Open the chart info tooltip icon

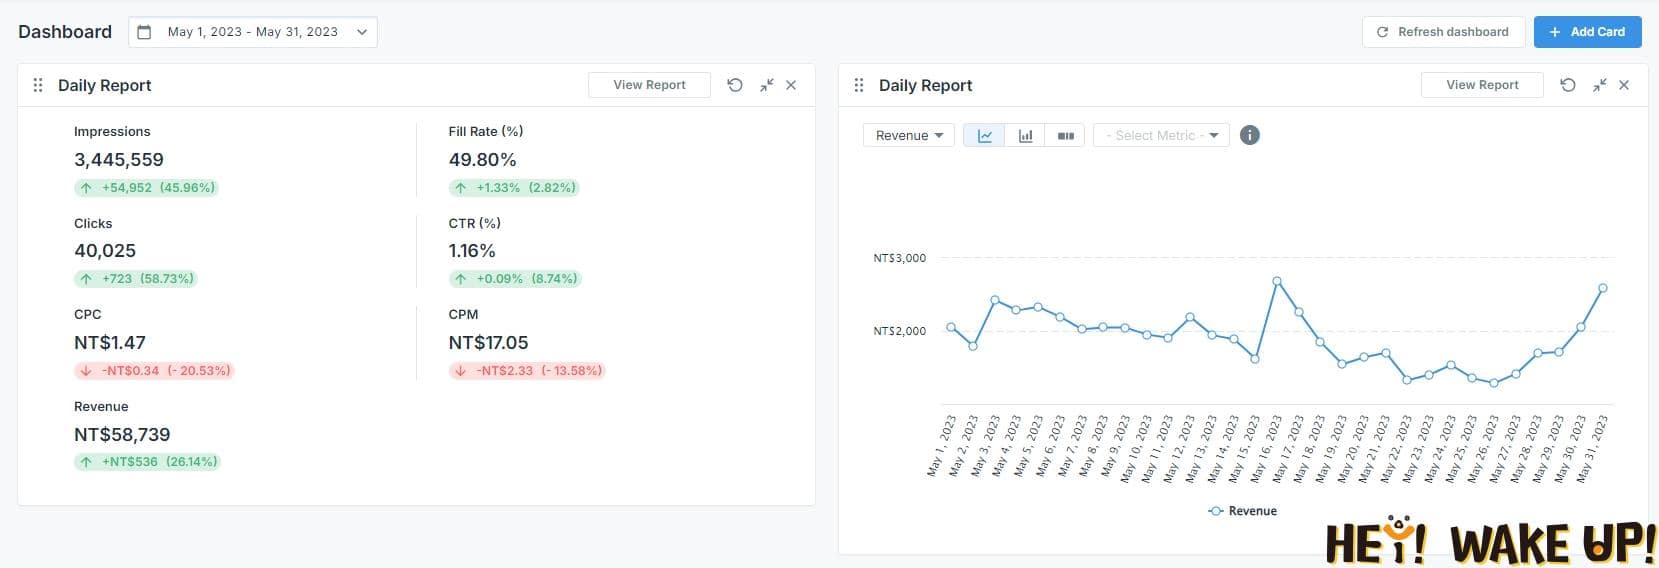click(1249, 135)
